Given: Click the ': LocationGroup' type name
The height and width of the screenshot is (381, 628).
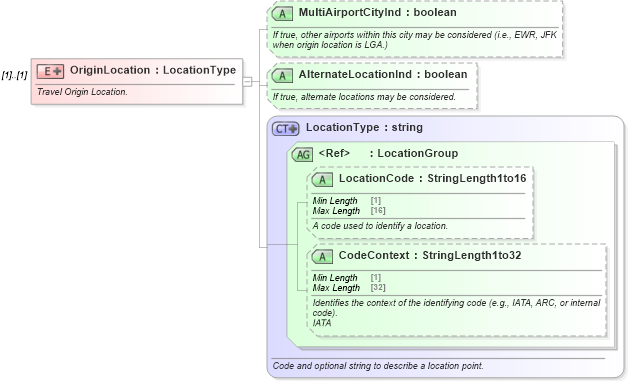Looking at the screenshot, I should pyautogui.click(x=414, y=153).
